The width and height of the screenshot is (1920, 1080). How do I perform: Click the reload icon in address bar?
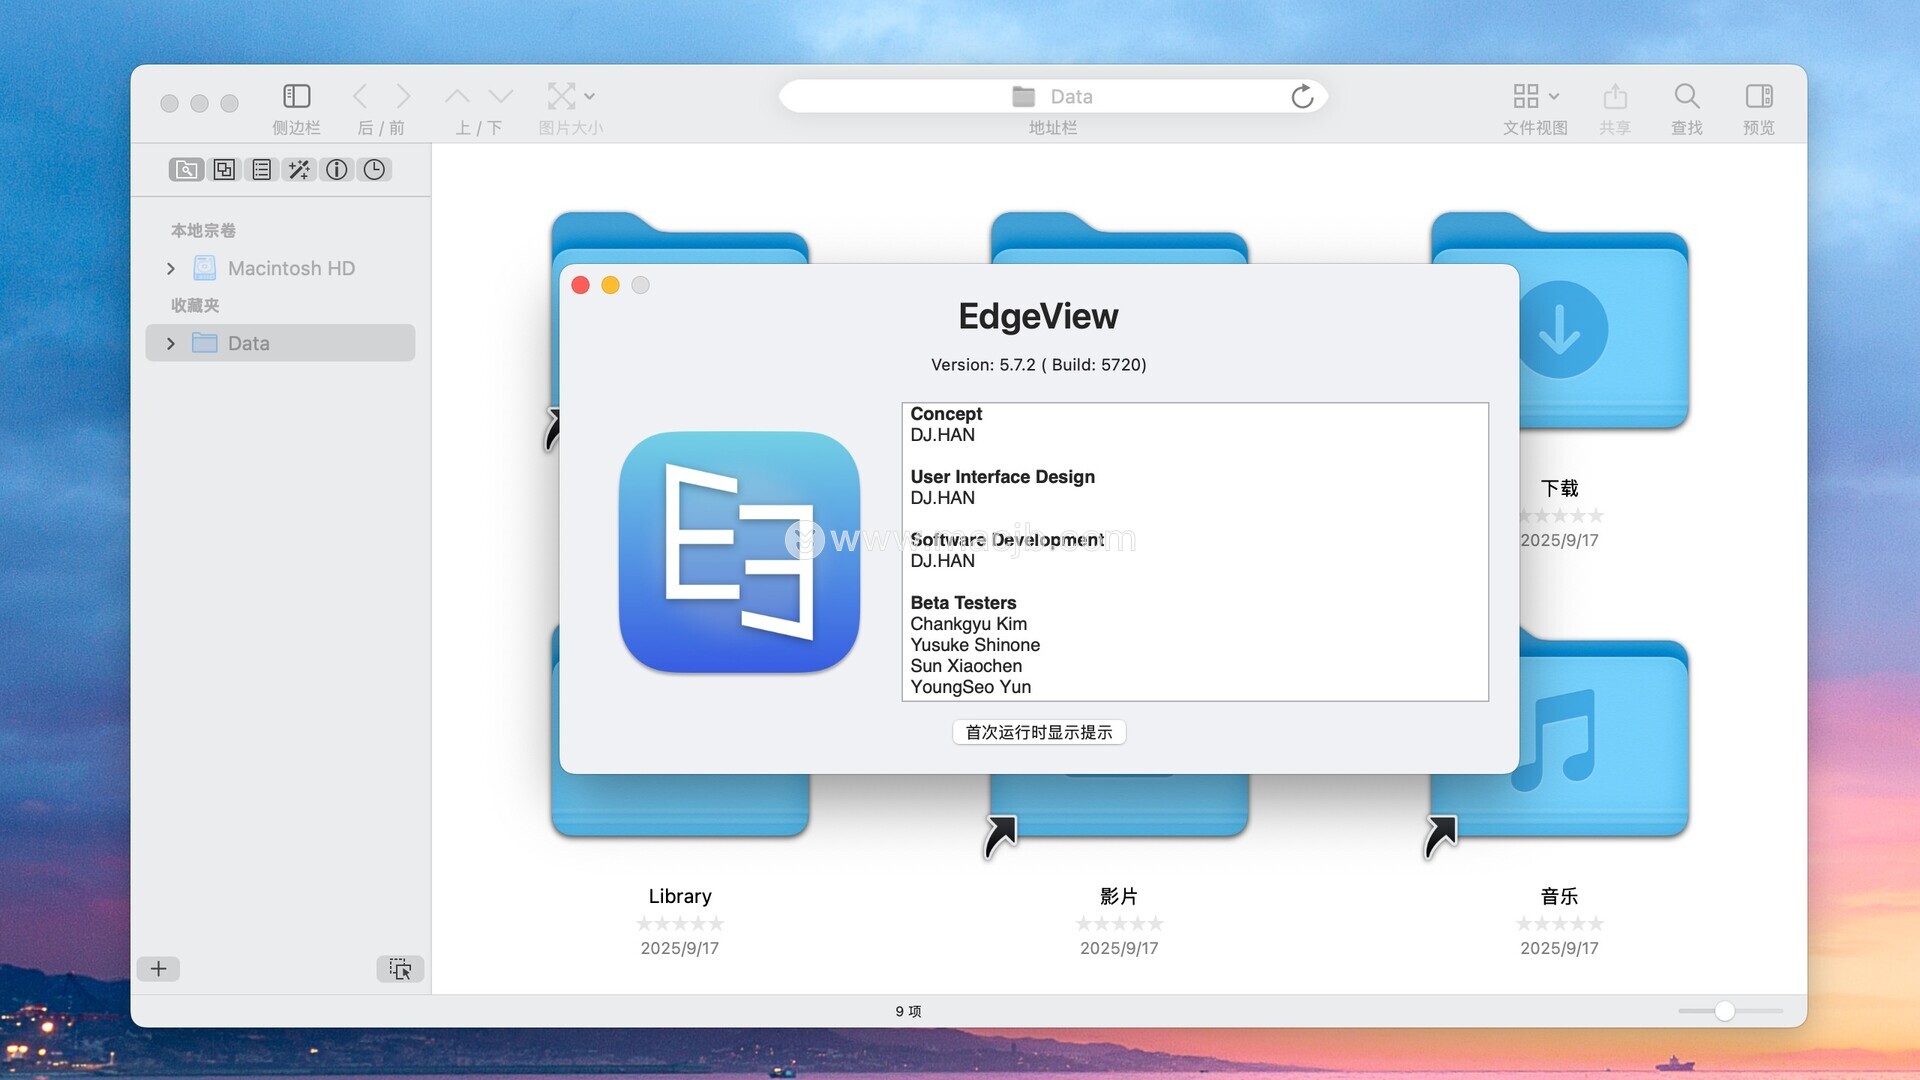(x=1301, y=97)
